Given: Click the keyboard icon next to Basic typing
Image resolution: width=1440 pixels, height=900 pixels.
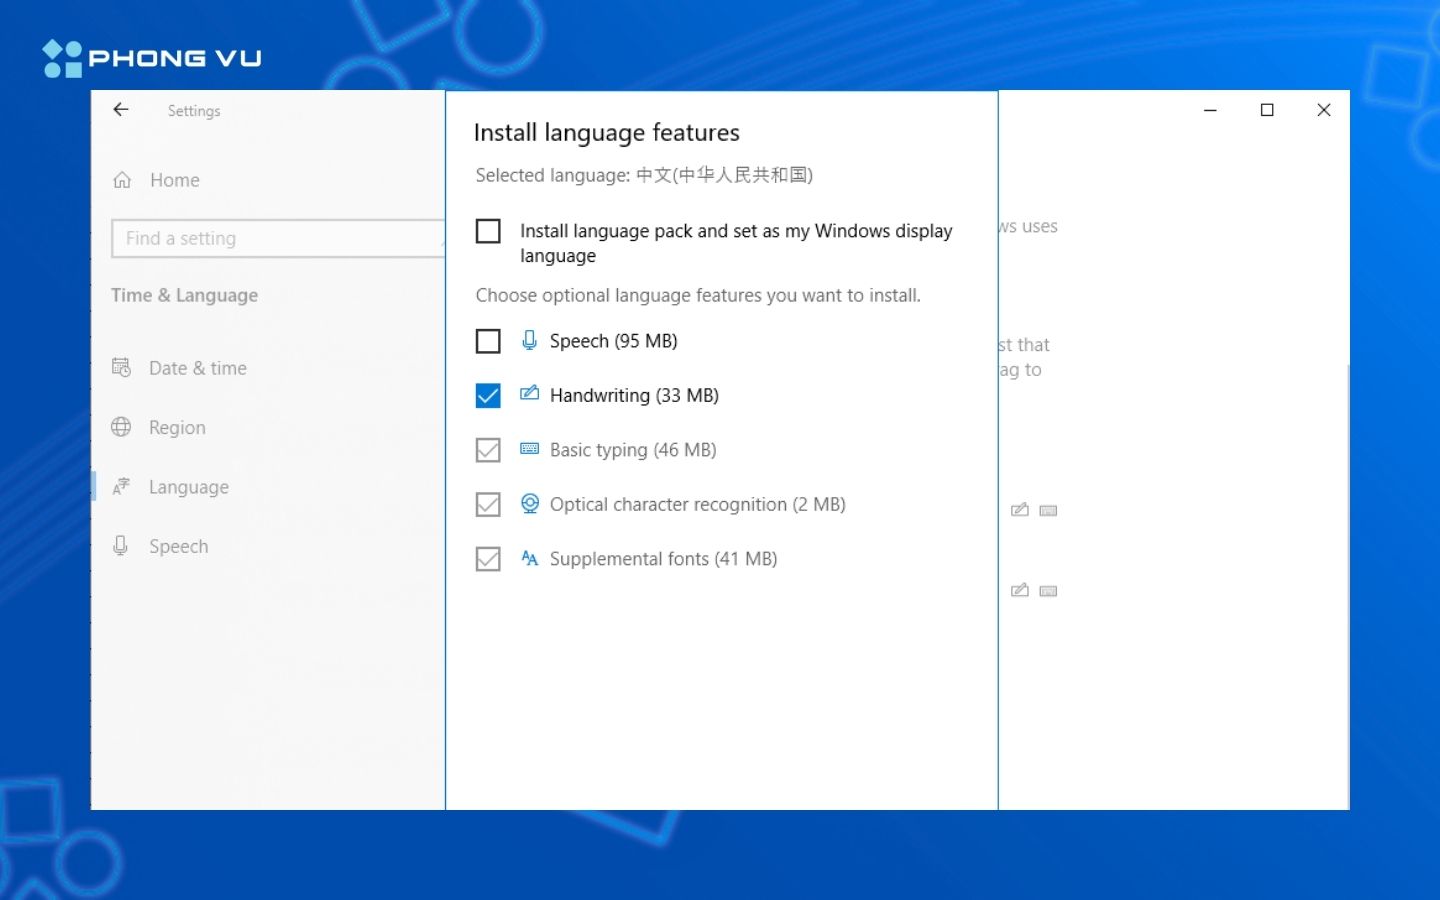Looking at the screenshot, I should [529, 449].
